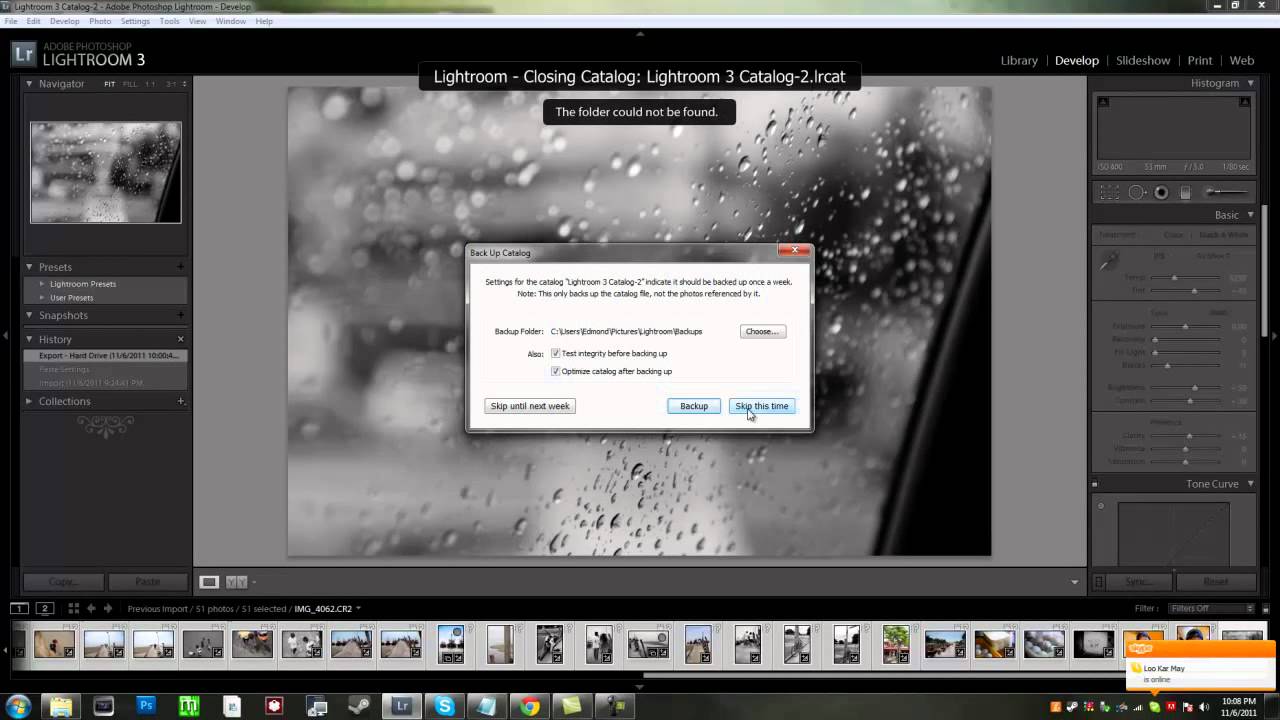Toggle the Sync auto-sync switch

pos(1098,582)
